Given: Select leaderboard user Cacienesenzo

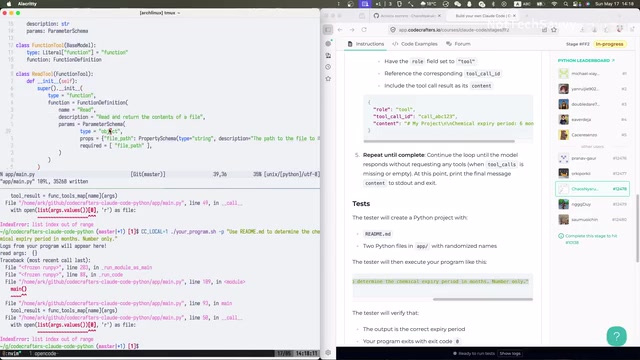Looking at the screenshot, I should [x=592, y=135].
